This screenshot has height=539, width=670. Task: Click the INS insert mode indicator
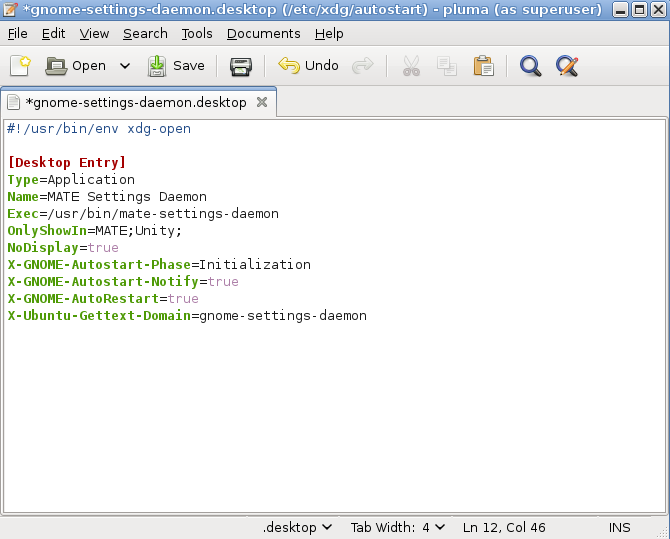pos(619,527)
